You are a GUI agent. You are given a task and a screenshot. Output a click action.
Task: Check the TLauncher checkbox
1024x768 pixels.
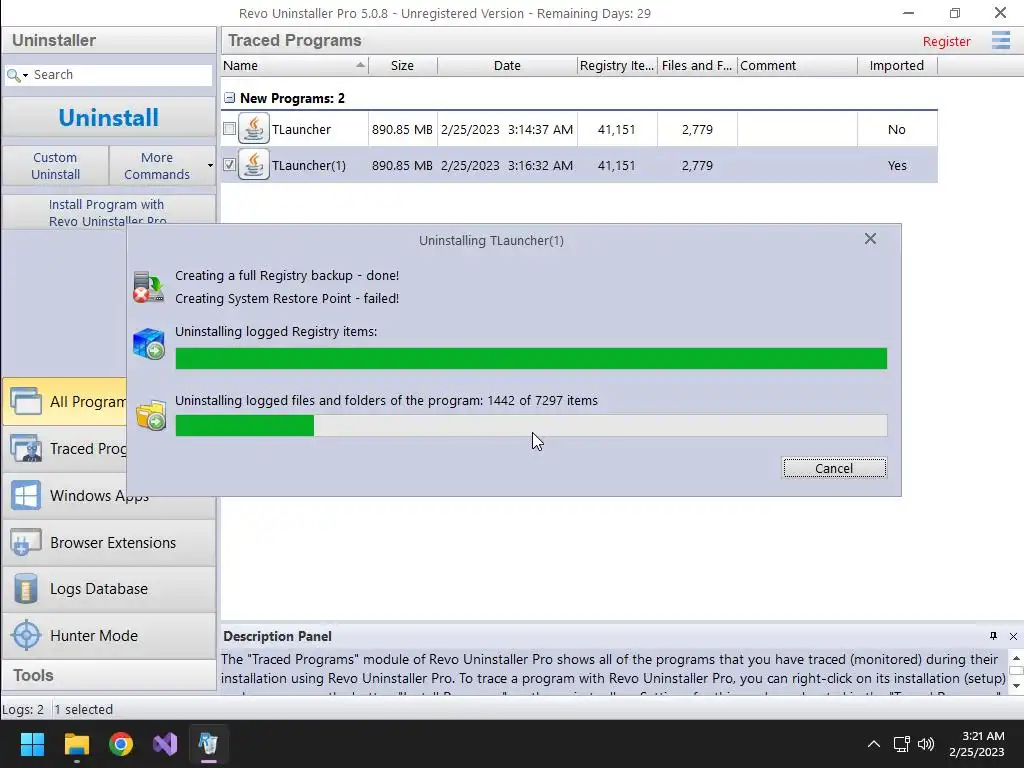coord(229,129)
